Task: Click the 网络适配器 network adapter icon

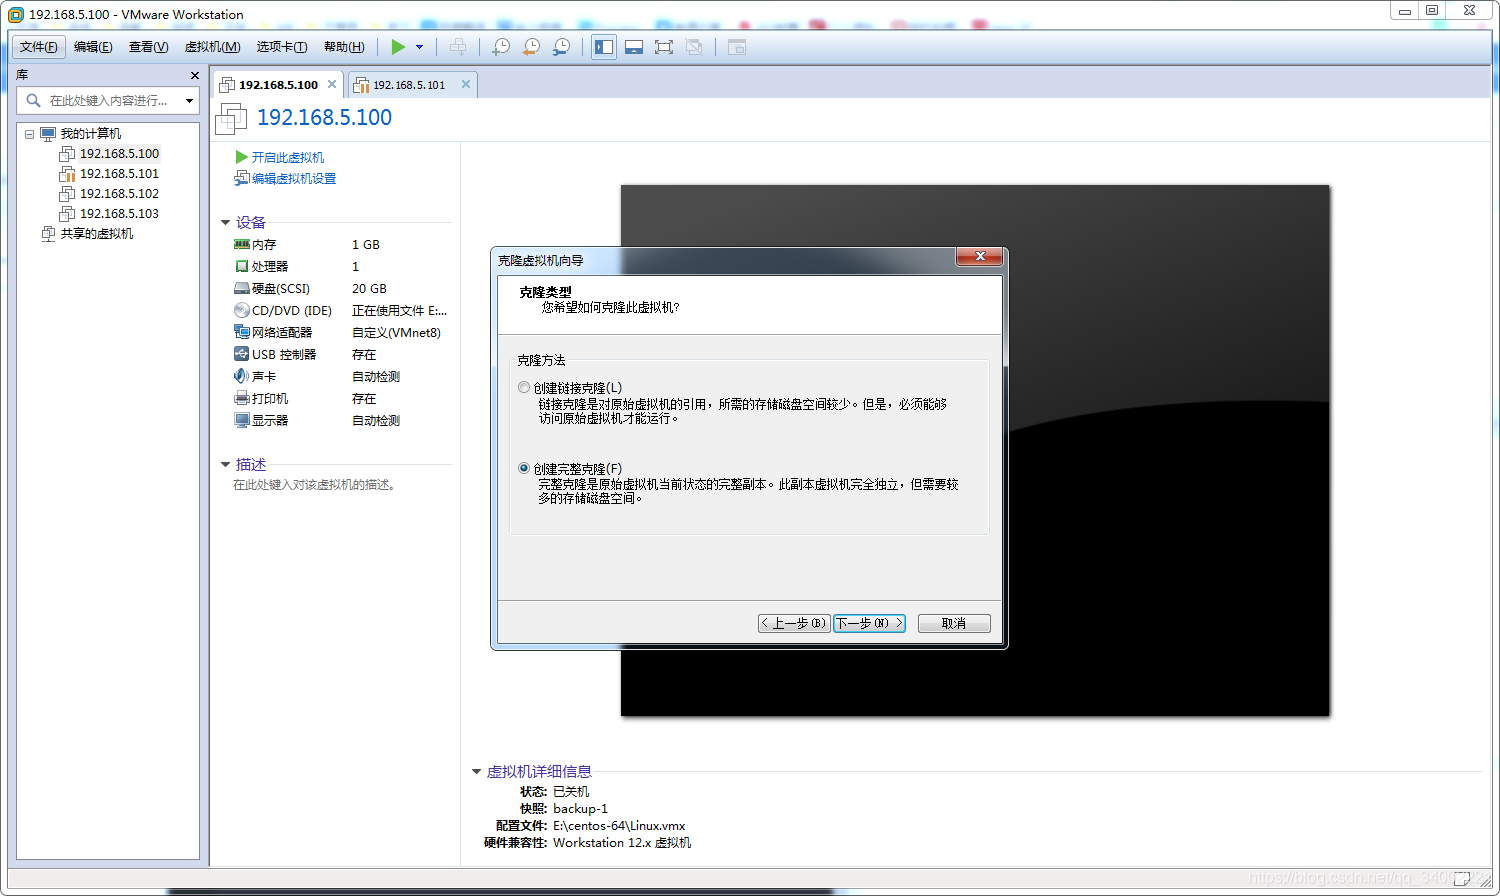Action: click(241, 332)
